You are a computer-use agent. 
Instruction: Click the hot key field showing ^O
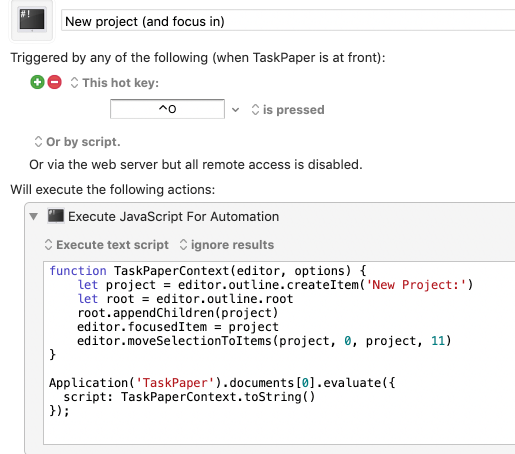167,109
